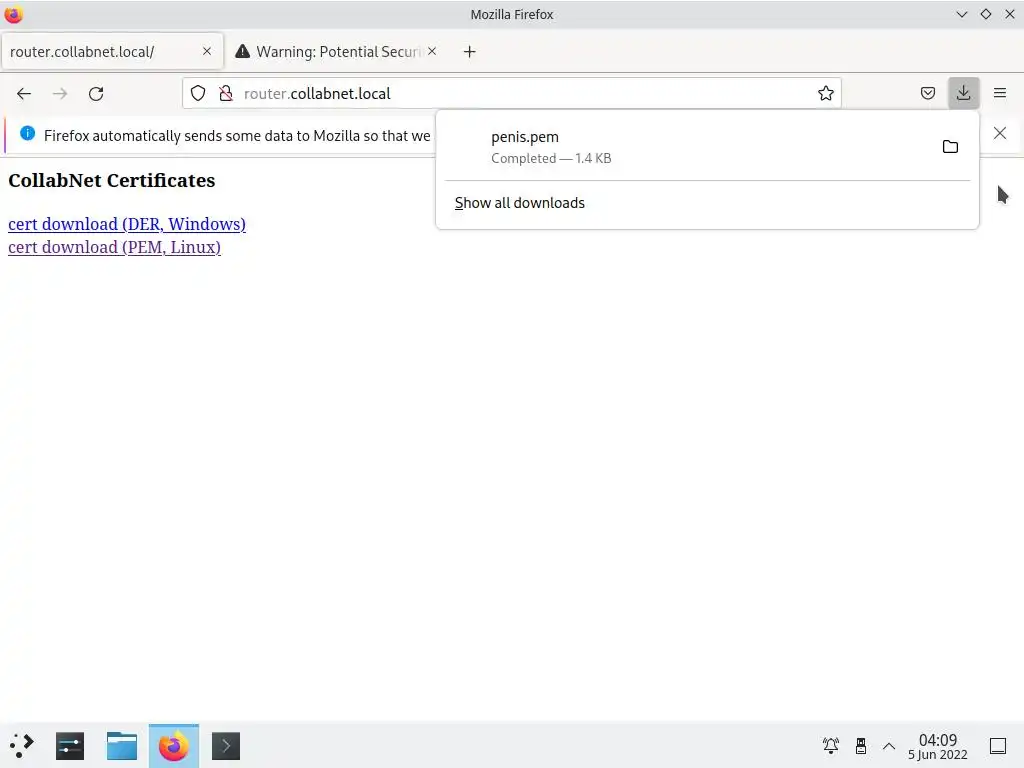1024x768 pixels.
Task: Dismiss the Mozilla data notification bar
Action: tap(1000, 133)
